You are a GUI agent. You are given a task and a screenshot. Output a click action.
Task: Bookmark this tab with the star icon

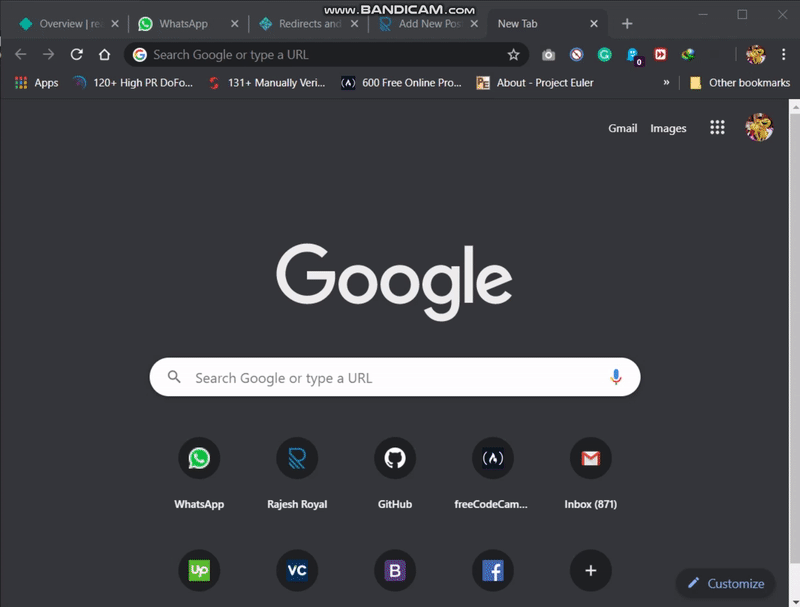tap(513, 55)
